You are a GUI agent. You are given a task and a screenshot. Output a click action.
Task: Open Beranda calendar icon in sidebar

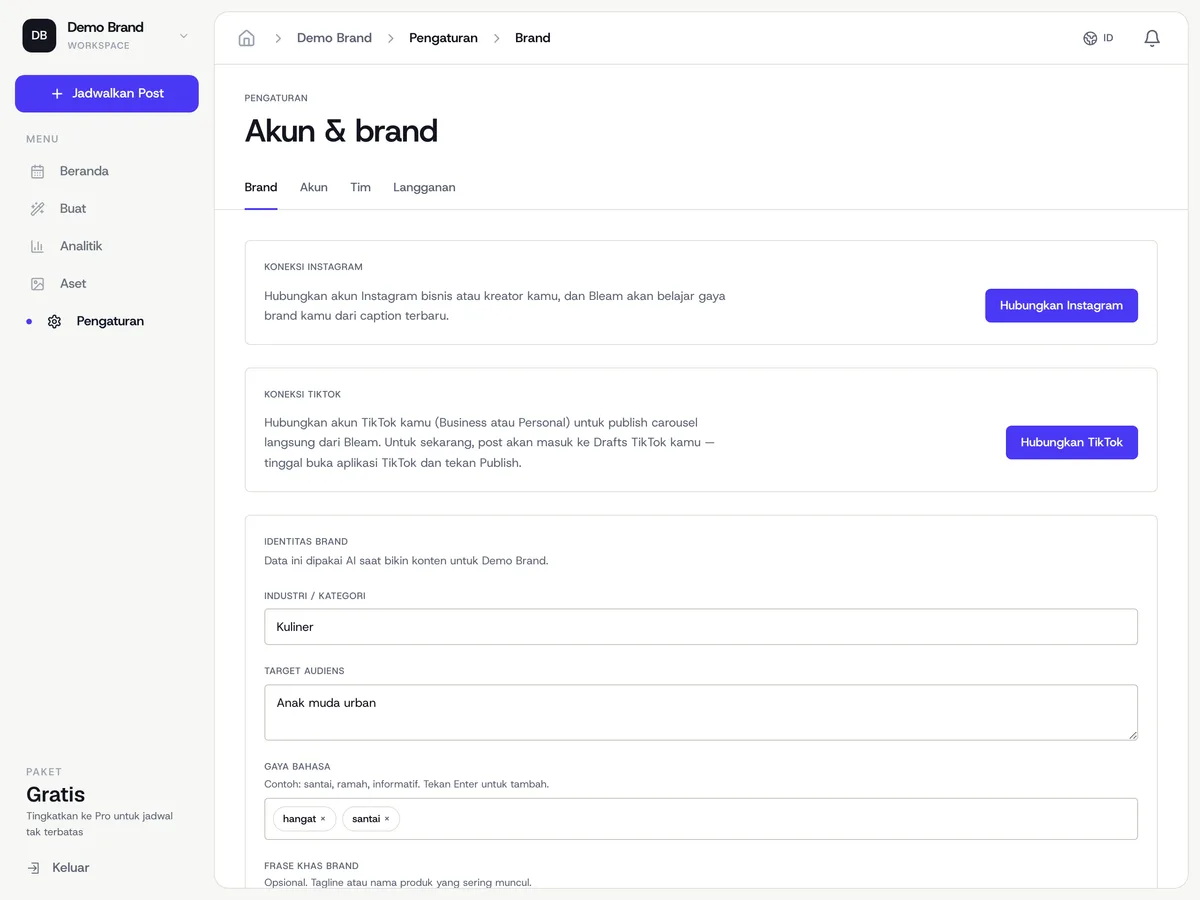37,171
